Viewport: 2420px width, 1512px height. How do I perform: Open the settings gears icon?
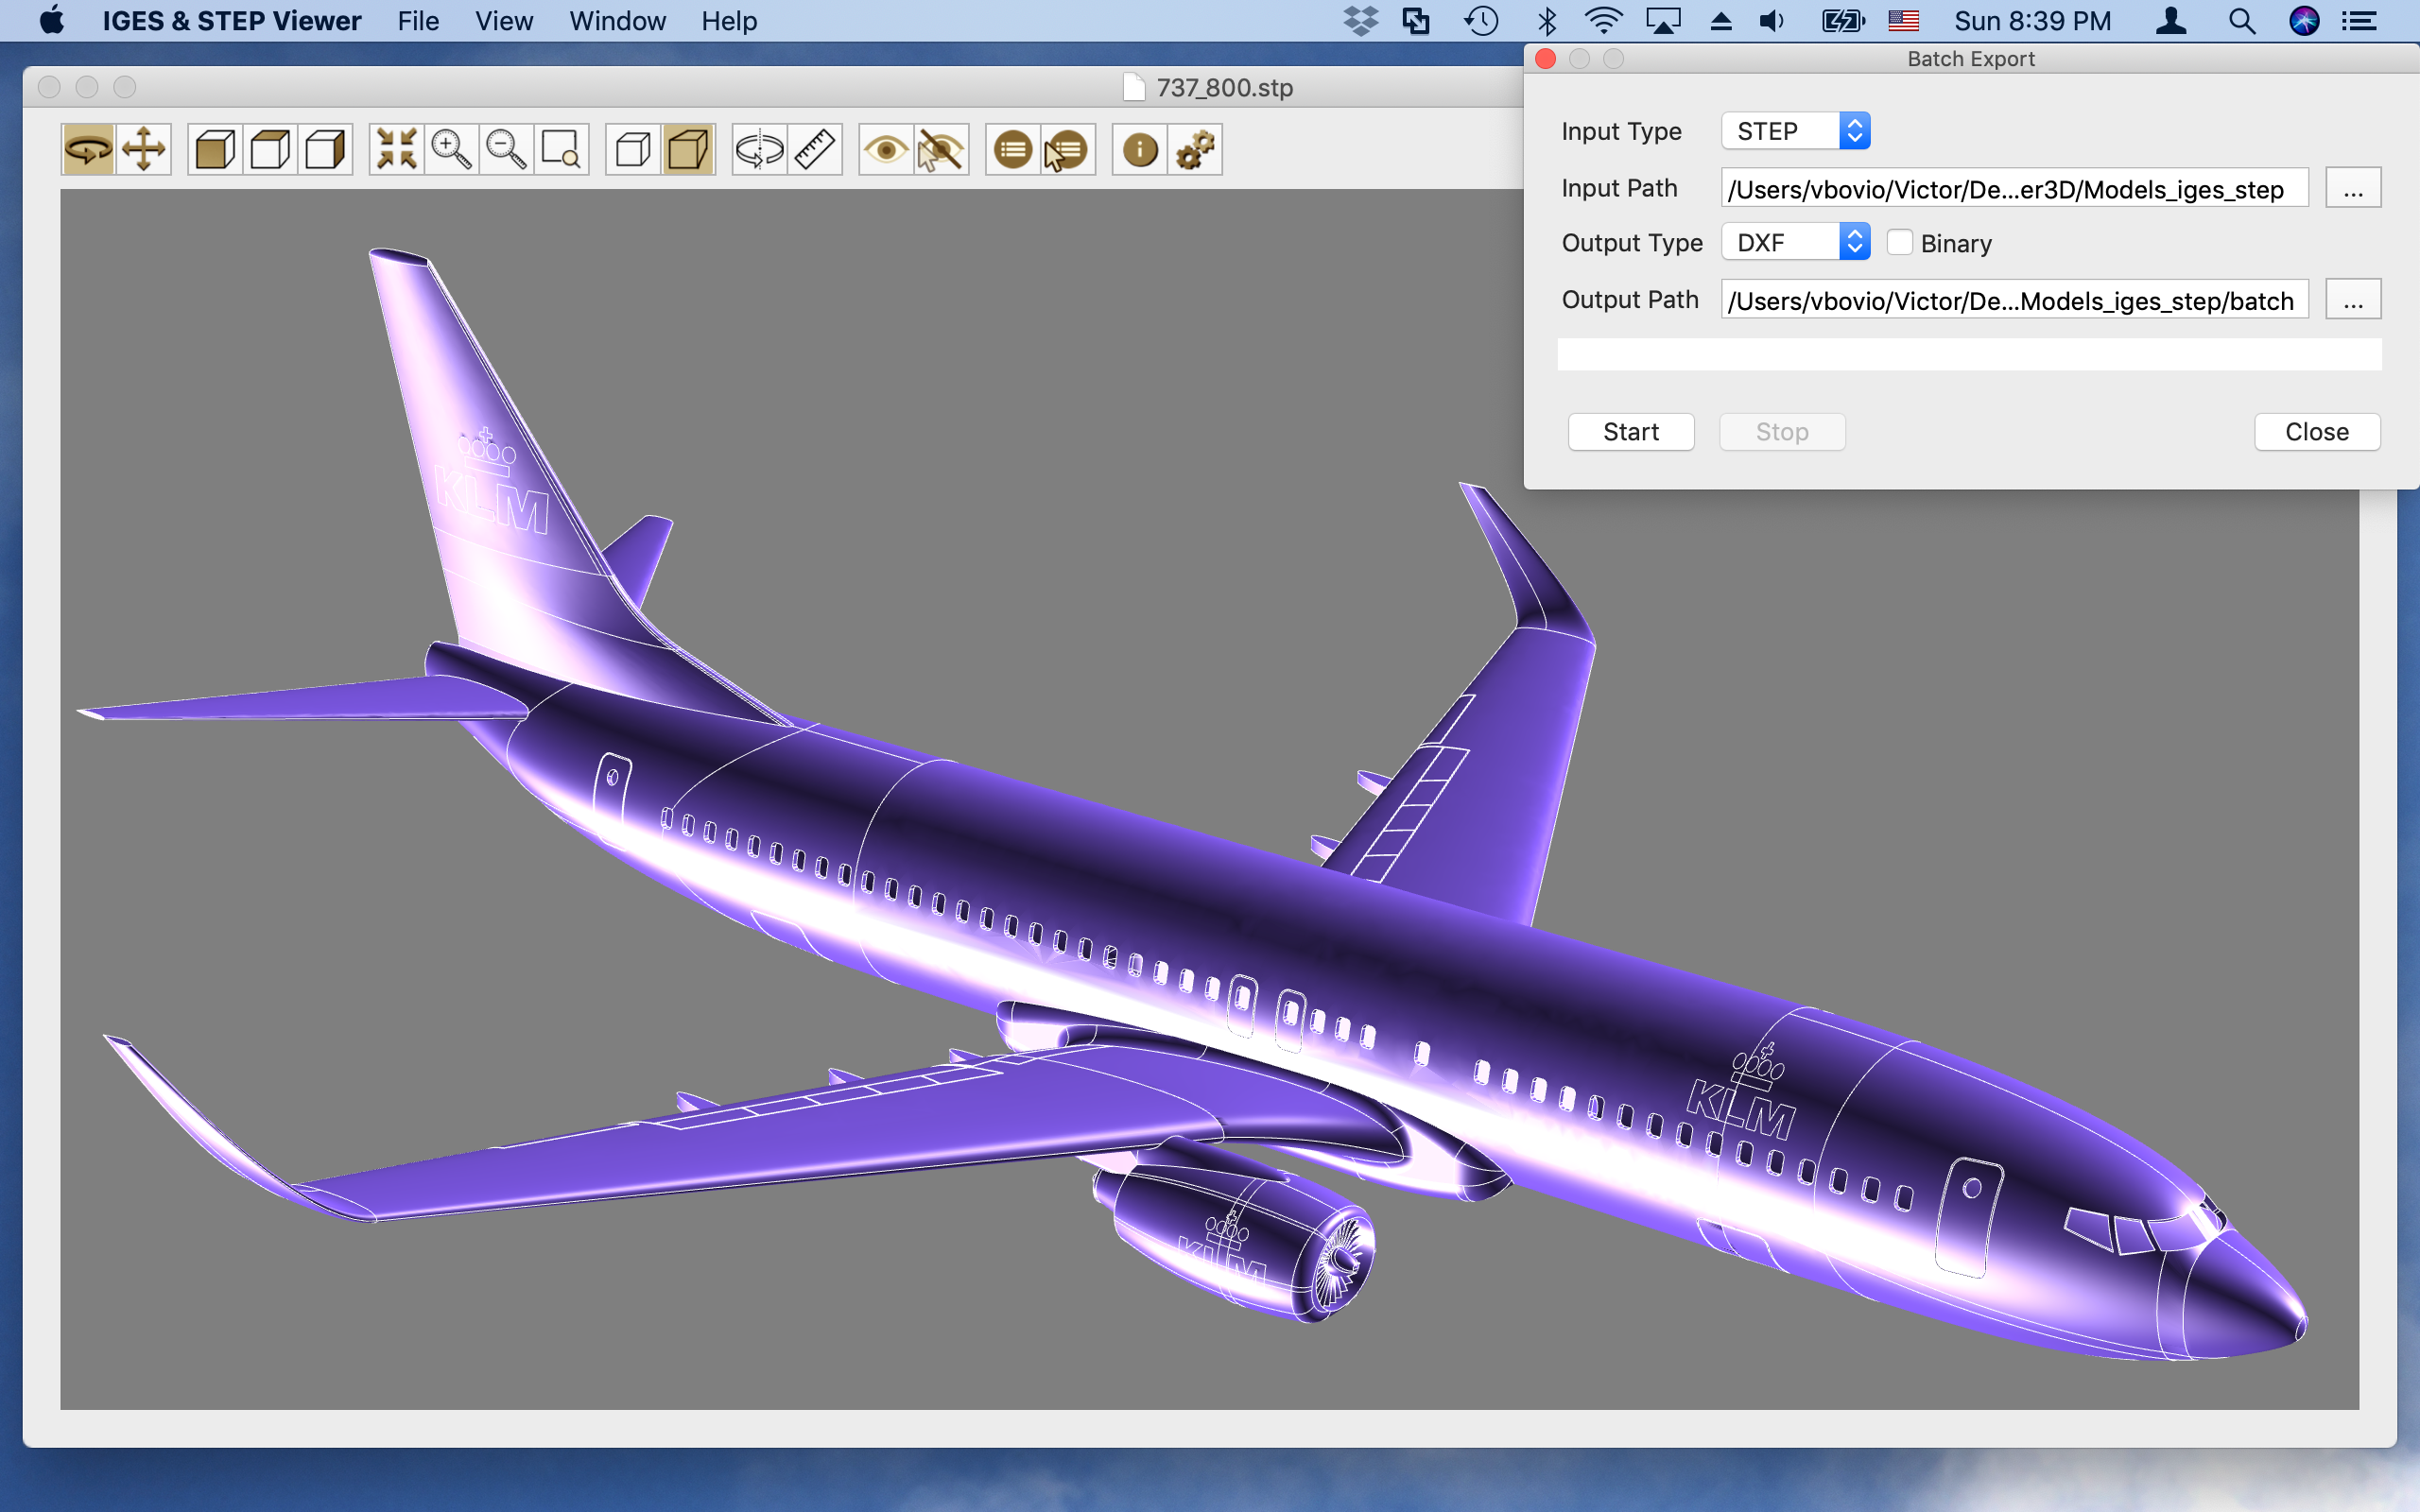[1195, 150]
